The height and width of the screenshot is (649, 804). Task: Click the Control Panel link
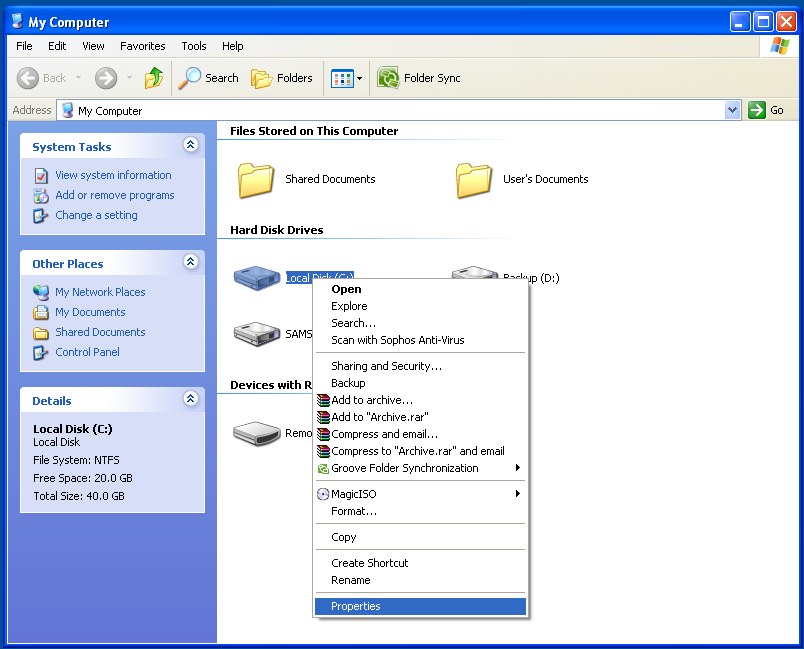tap(87, 352)
